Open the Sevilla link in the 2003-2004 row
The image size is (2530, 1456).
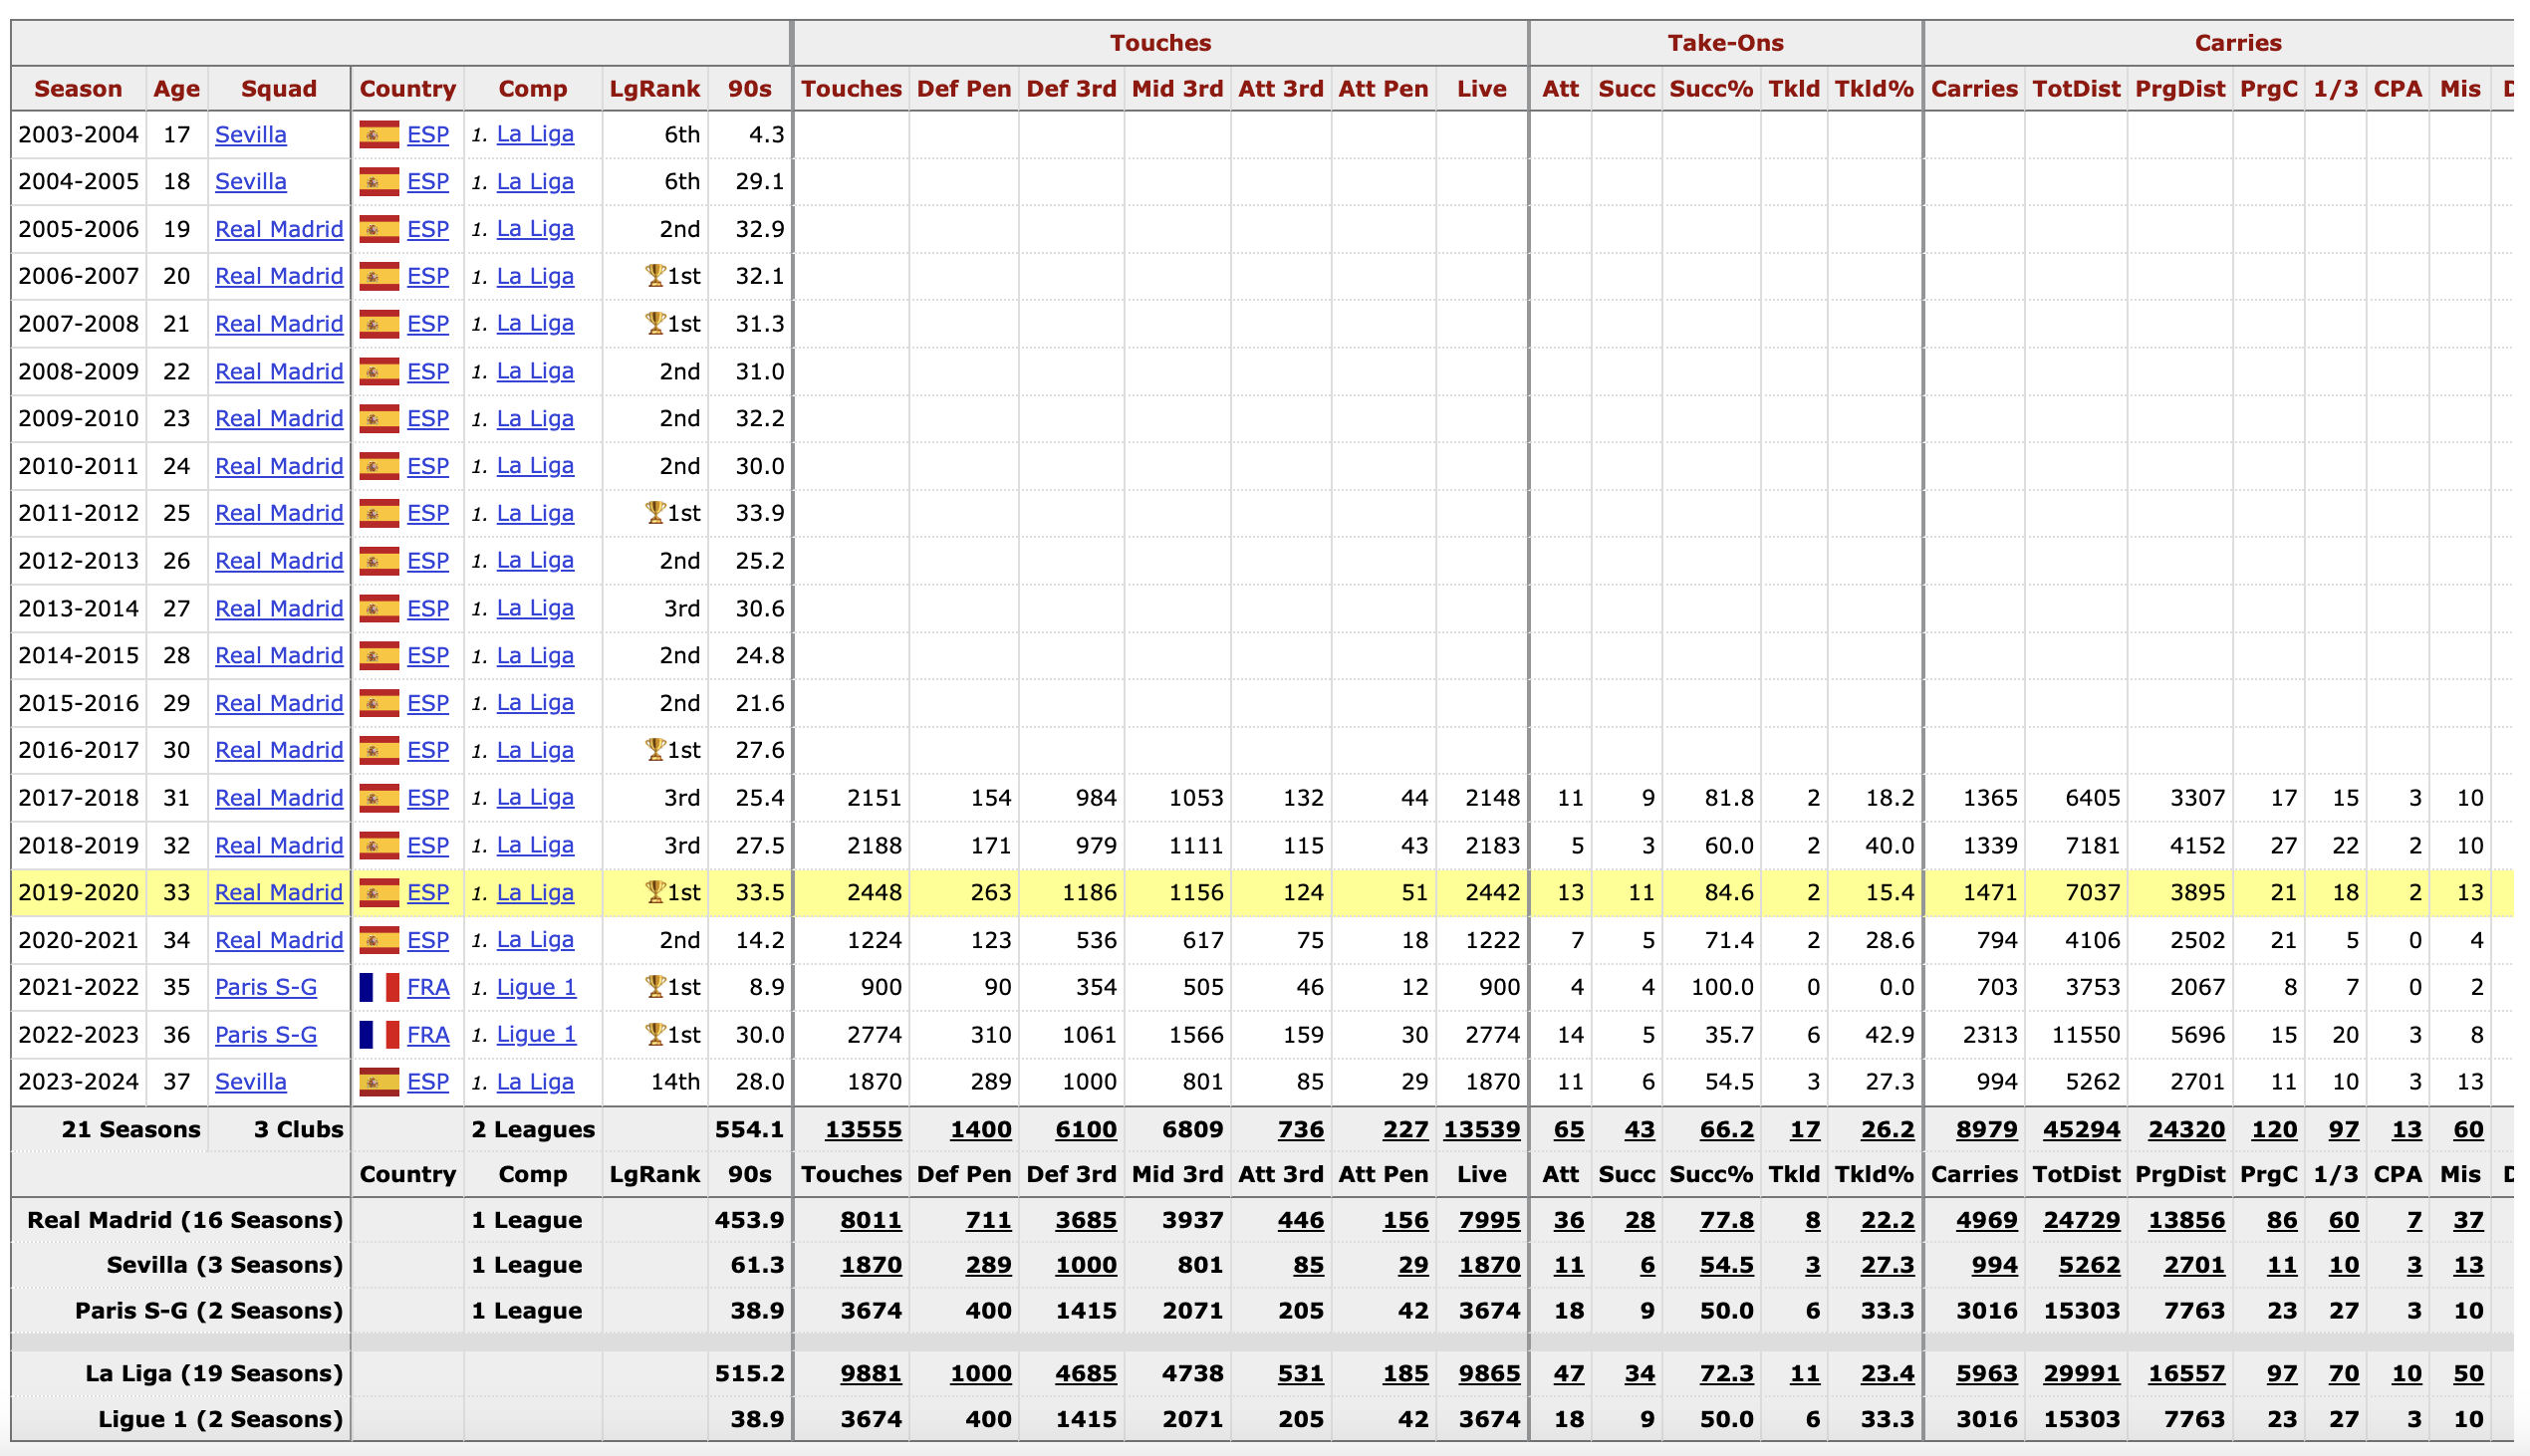click(250, 135)
